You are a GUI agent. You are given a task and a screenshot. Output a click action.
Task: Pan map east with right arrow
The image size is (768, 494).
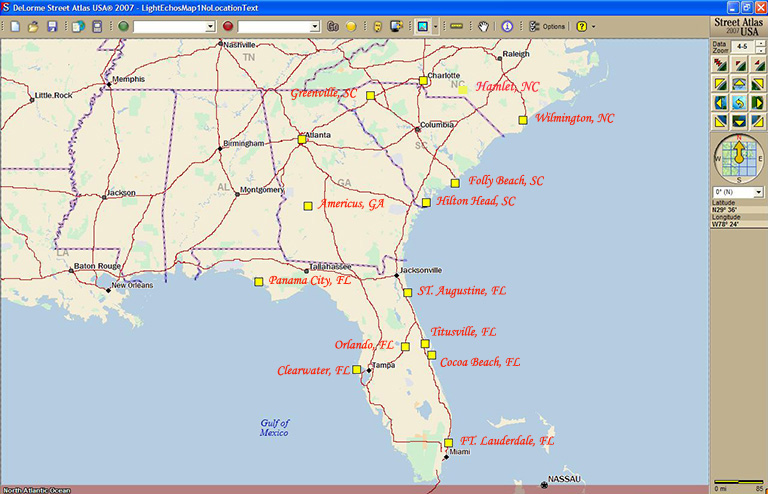point(759,103)
